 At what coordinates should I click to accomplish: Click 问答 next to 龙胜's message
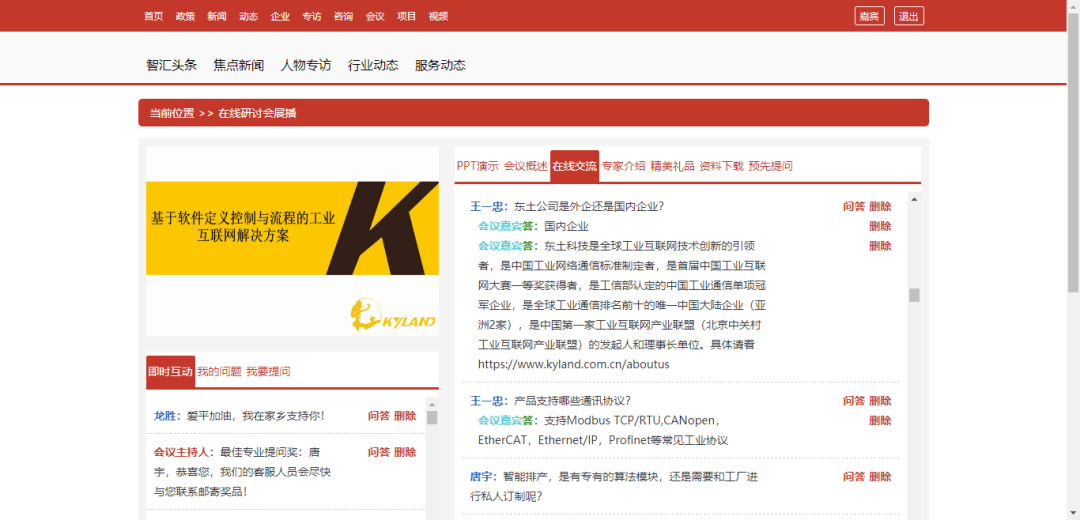click(x=378, y=416)
